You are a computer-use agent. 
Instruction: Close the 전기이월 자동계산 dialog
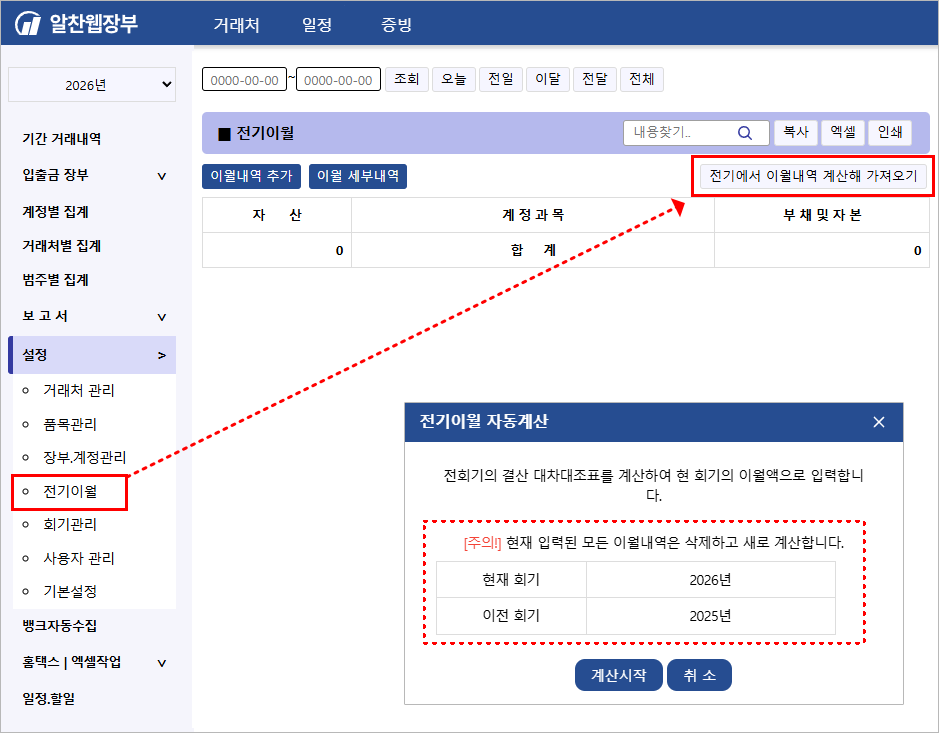coord(879,422)
